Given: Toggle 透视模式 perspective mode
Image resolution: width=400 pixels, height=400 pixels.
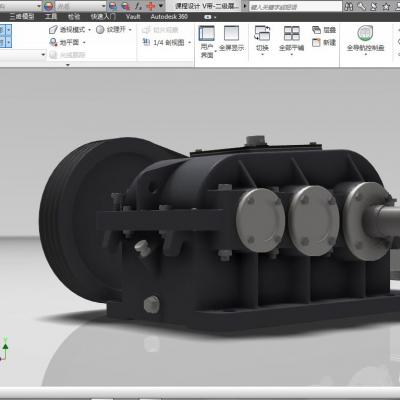Looking at the screenshot, I should coord(68,30).
